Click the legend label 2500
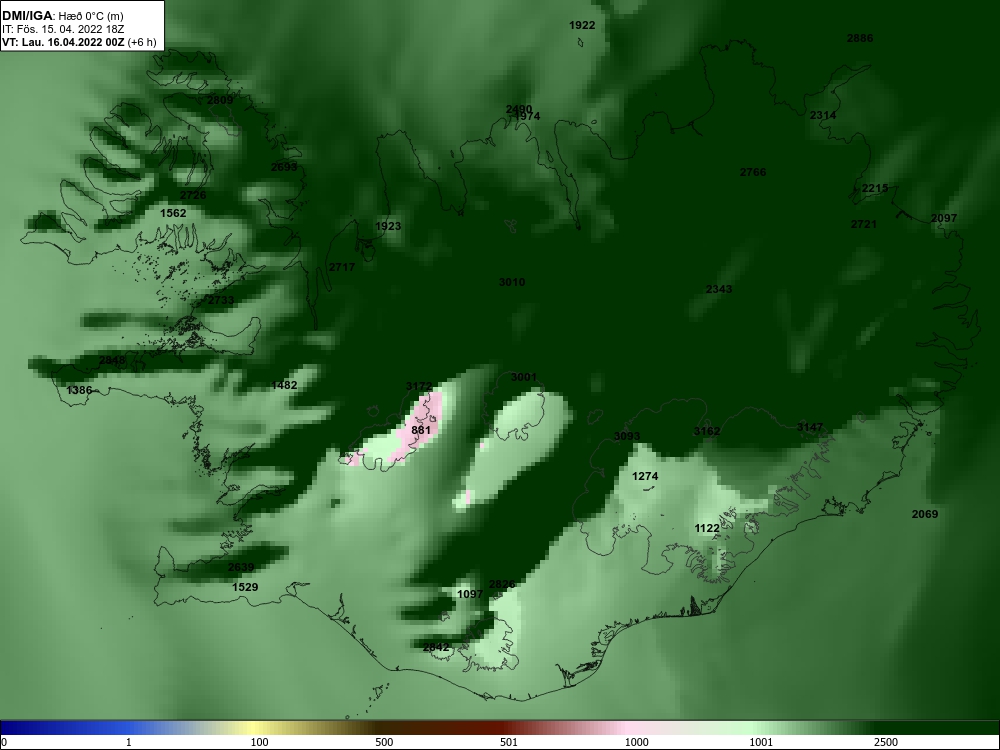Image resolution: width=1000 pixels, height=750 pixels. (886, 742)
